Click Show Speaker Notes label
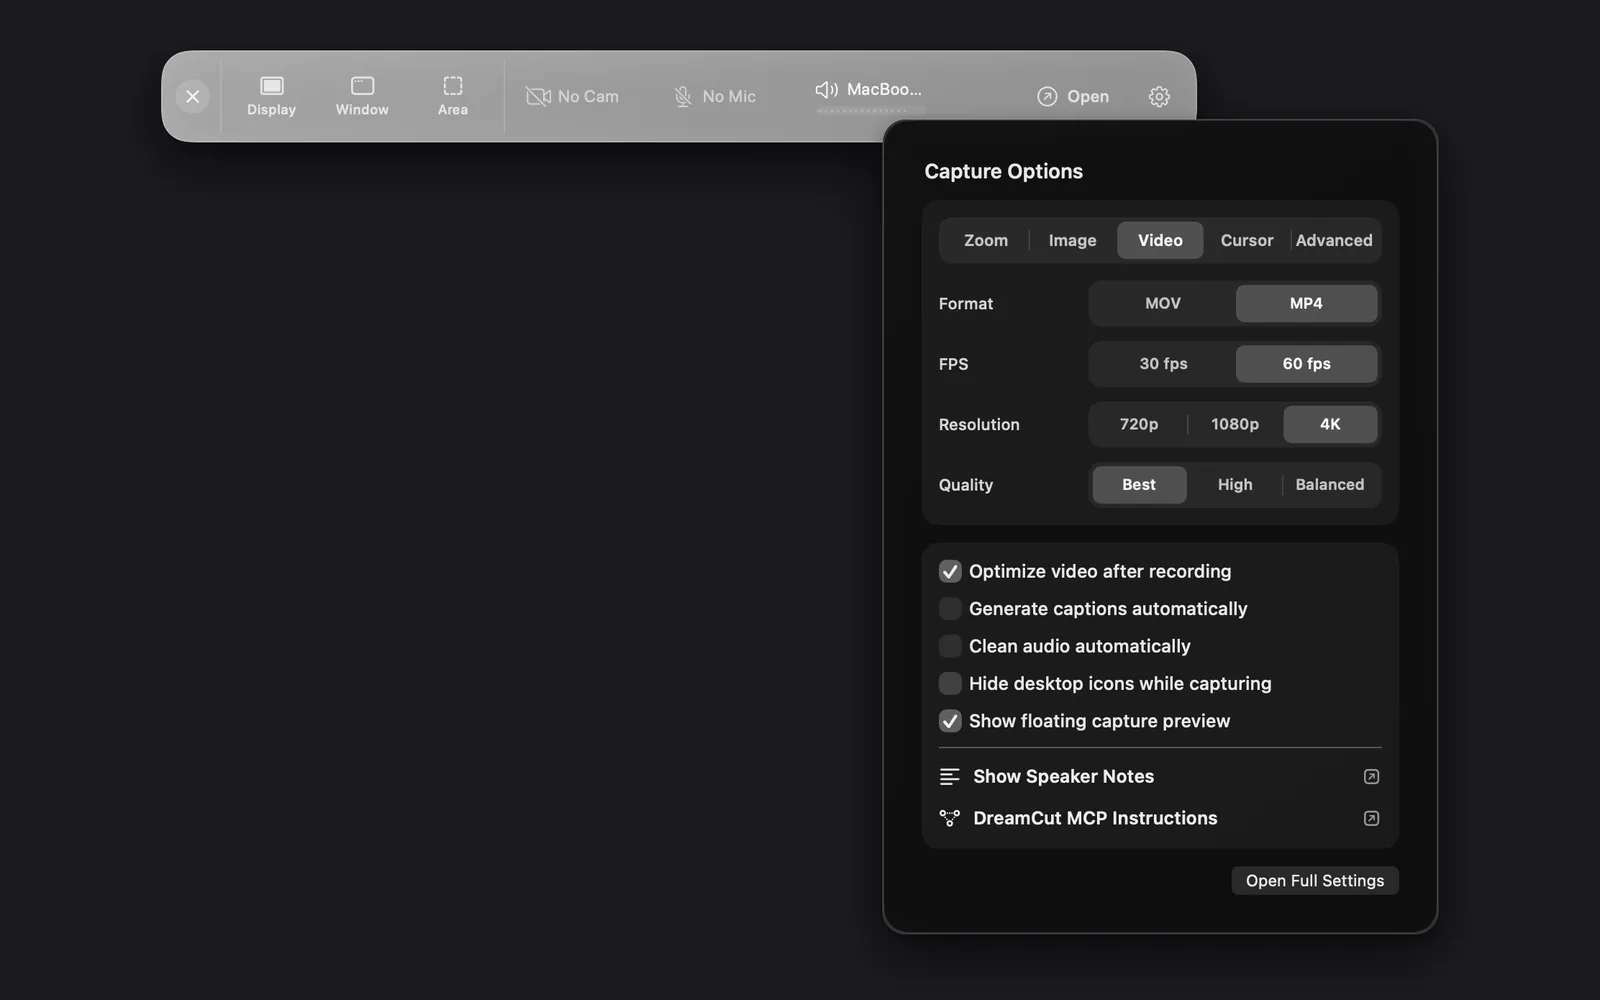This screenshot has width=1600, height=1000. click(x=1063, y=776)
